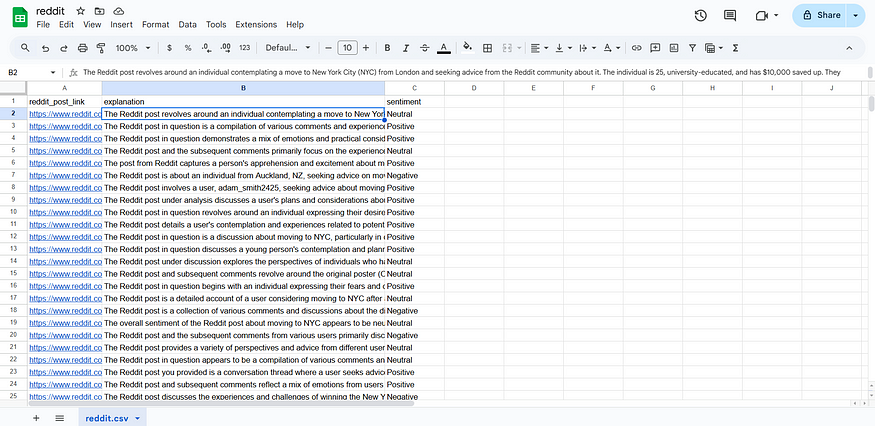Open the text color picker
This screenshot has height=426, width=875.
pos(444,48)
